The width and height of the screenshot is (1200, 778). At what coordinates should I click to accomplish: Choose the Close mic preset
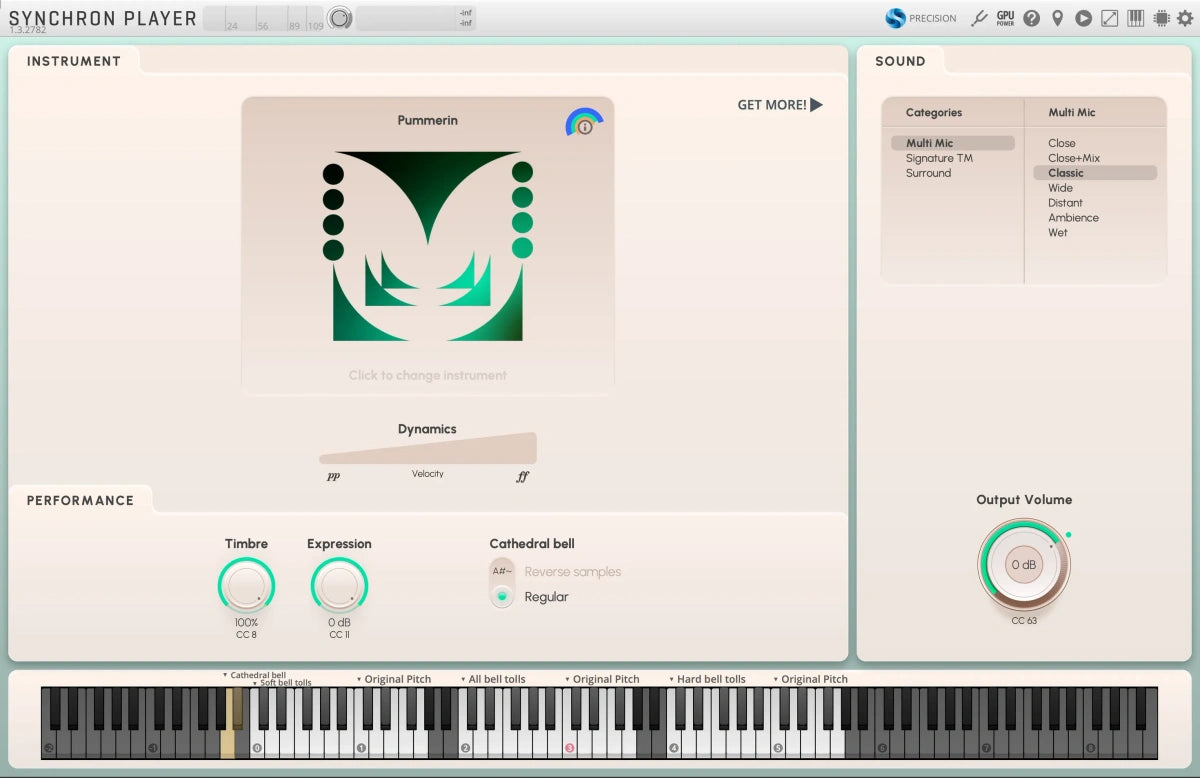coord(1062,143)
